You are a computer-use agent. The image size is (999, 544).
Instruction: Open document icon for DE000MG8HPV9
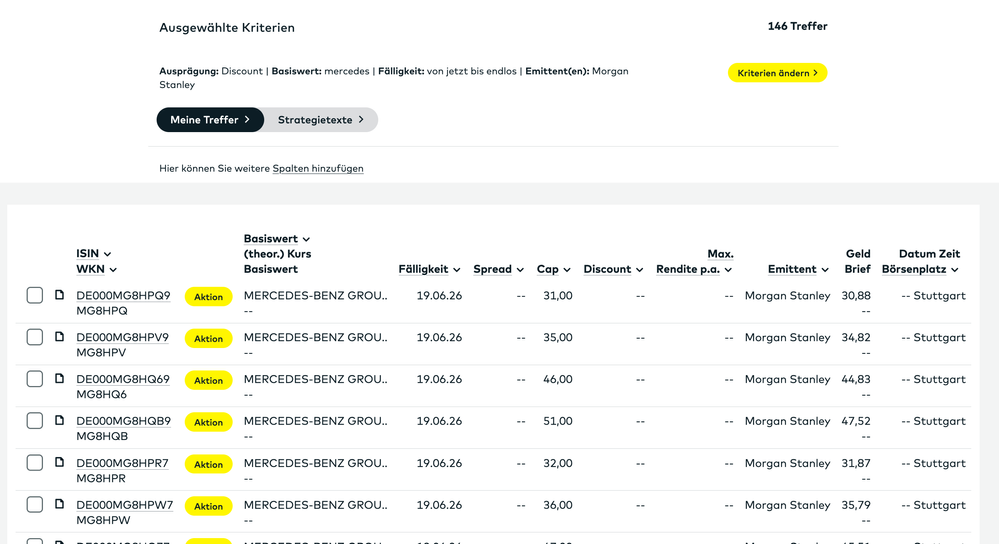click(x=59, y=336)
